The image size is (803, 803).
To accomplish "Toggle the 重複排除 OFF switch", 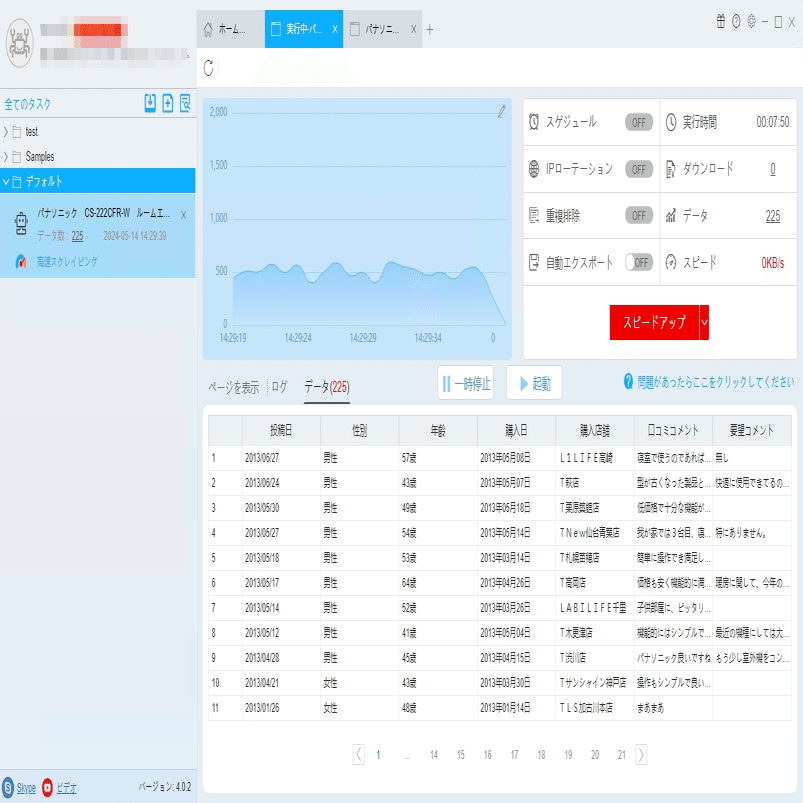I will point(639,216).
